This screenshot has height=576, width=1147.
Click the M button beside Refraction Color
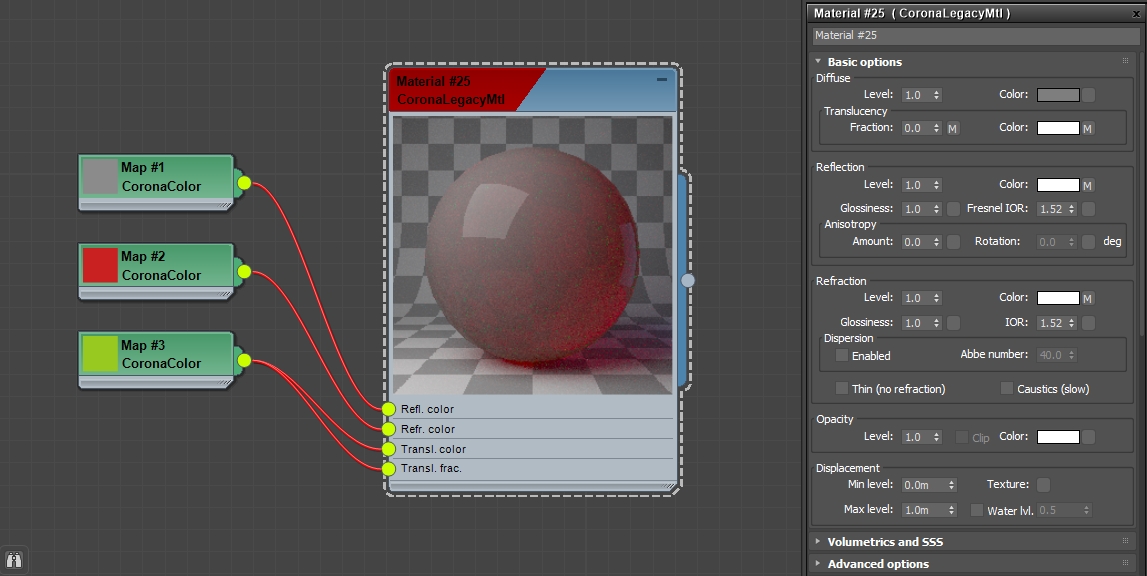1090,297
